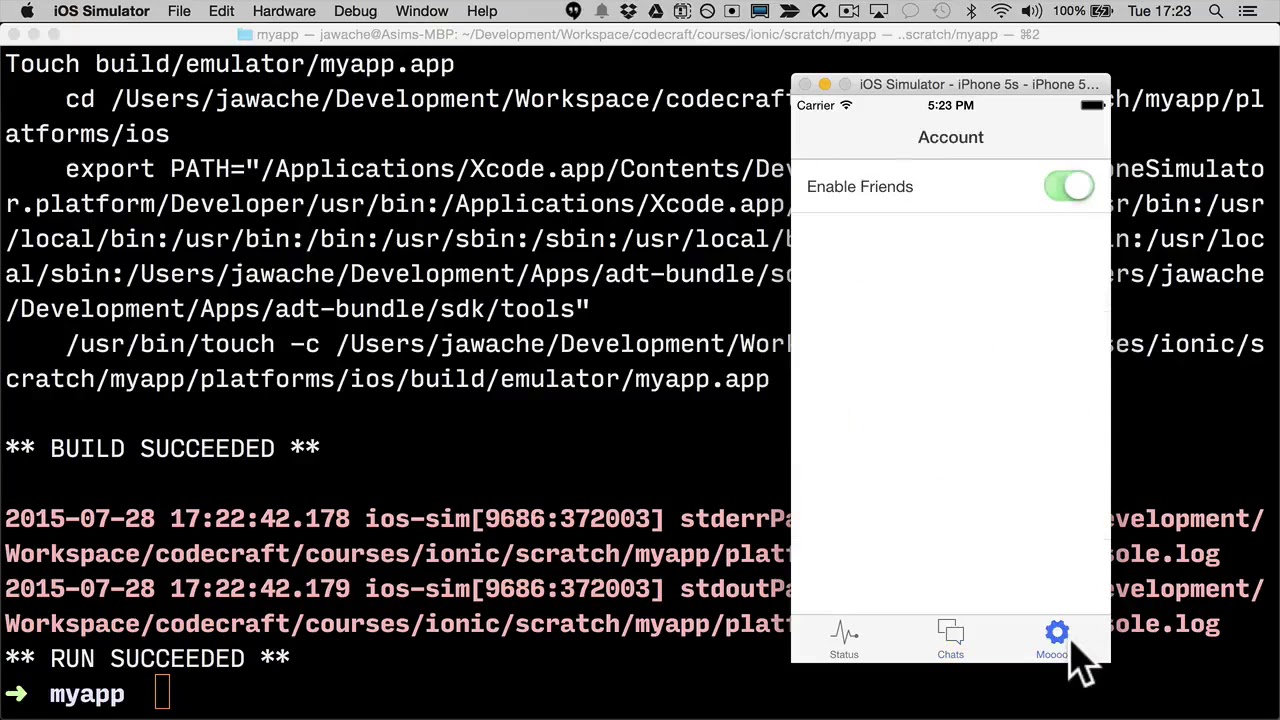The height and width of the screenshot is (720, 1280).
Task: Click the terminal prompt cursor after myapp
Action: click(x=162, y=694)
